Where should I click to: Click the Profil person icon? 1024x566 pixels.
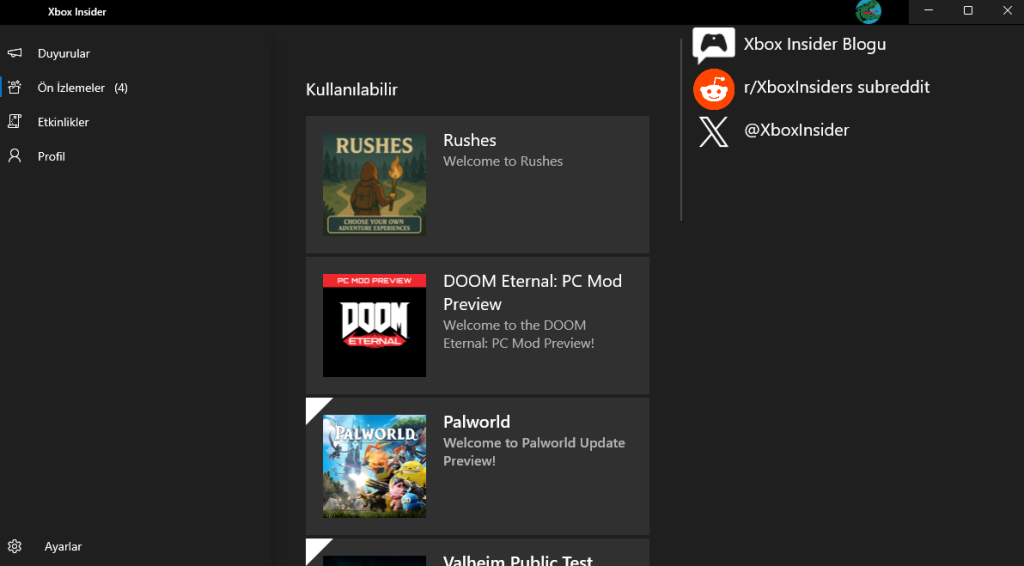pyautogui.click(x=14, y=156)
